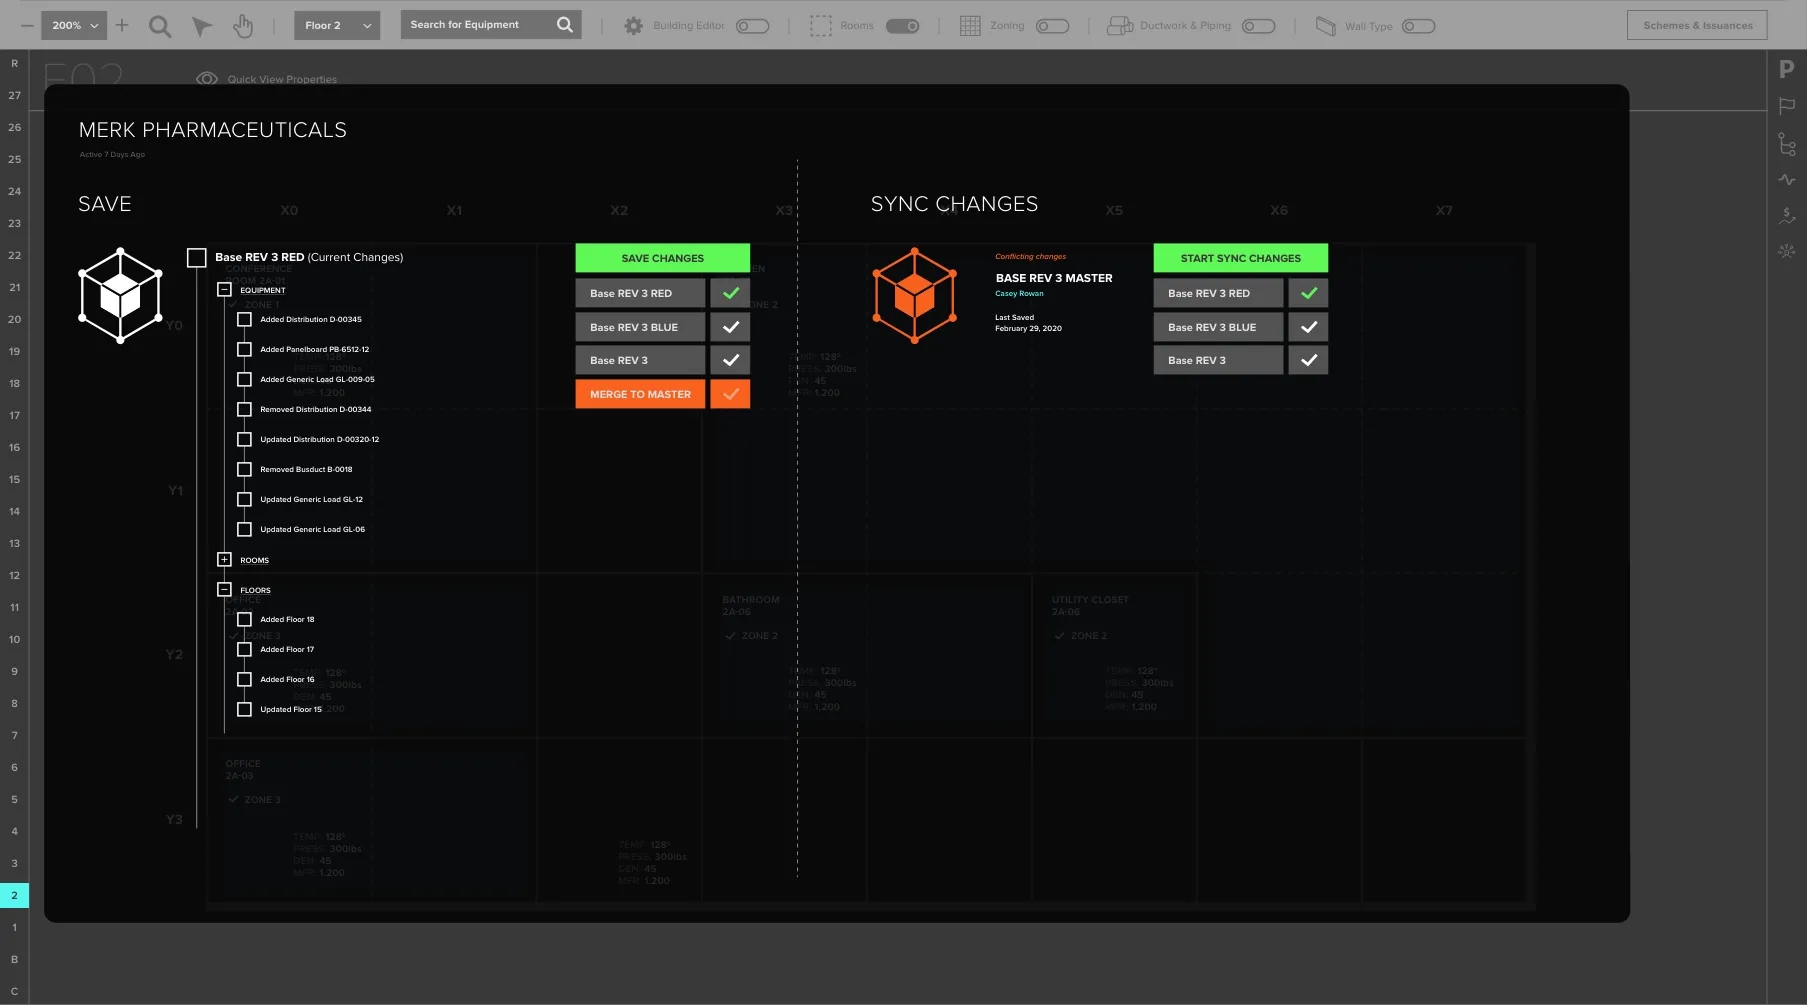
Task: Show Quick View Properties eye icon
Action: pos(207,79)
